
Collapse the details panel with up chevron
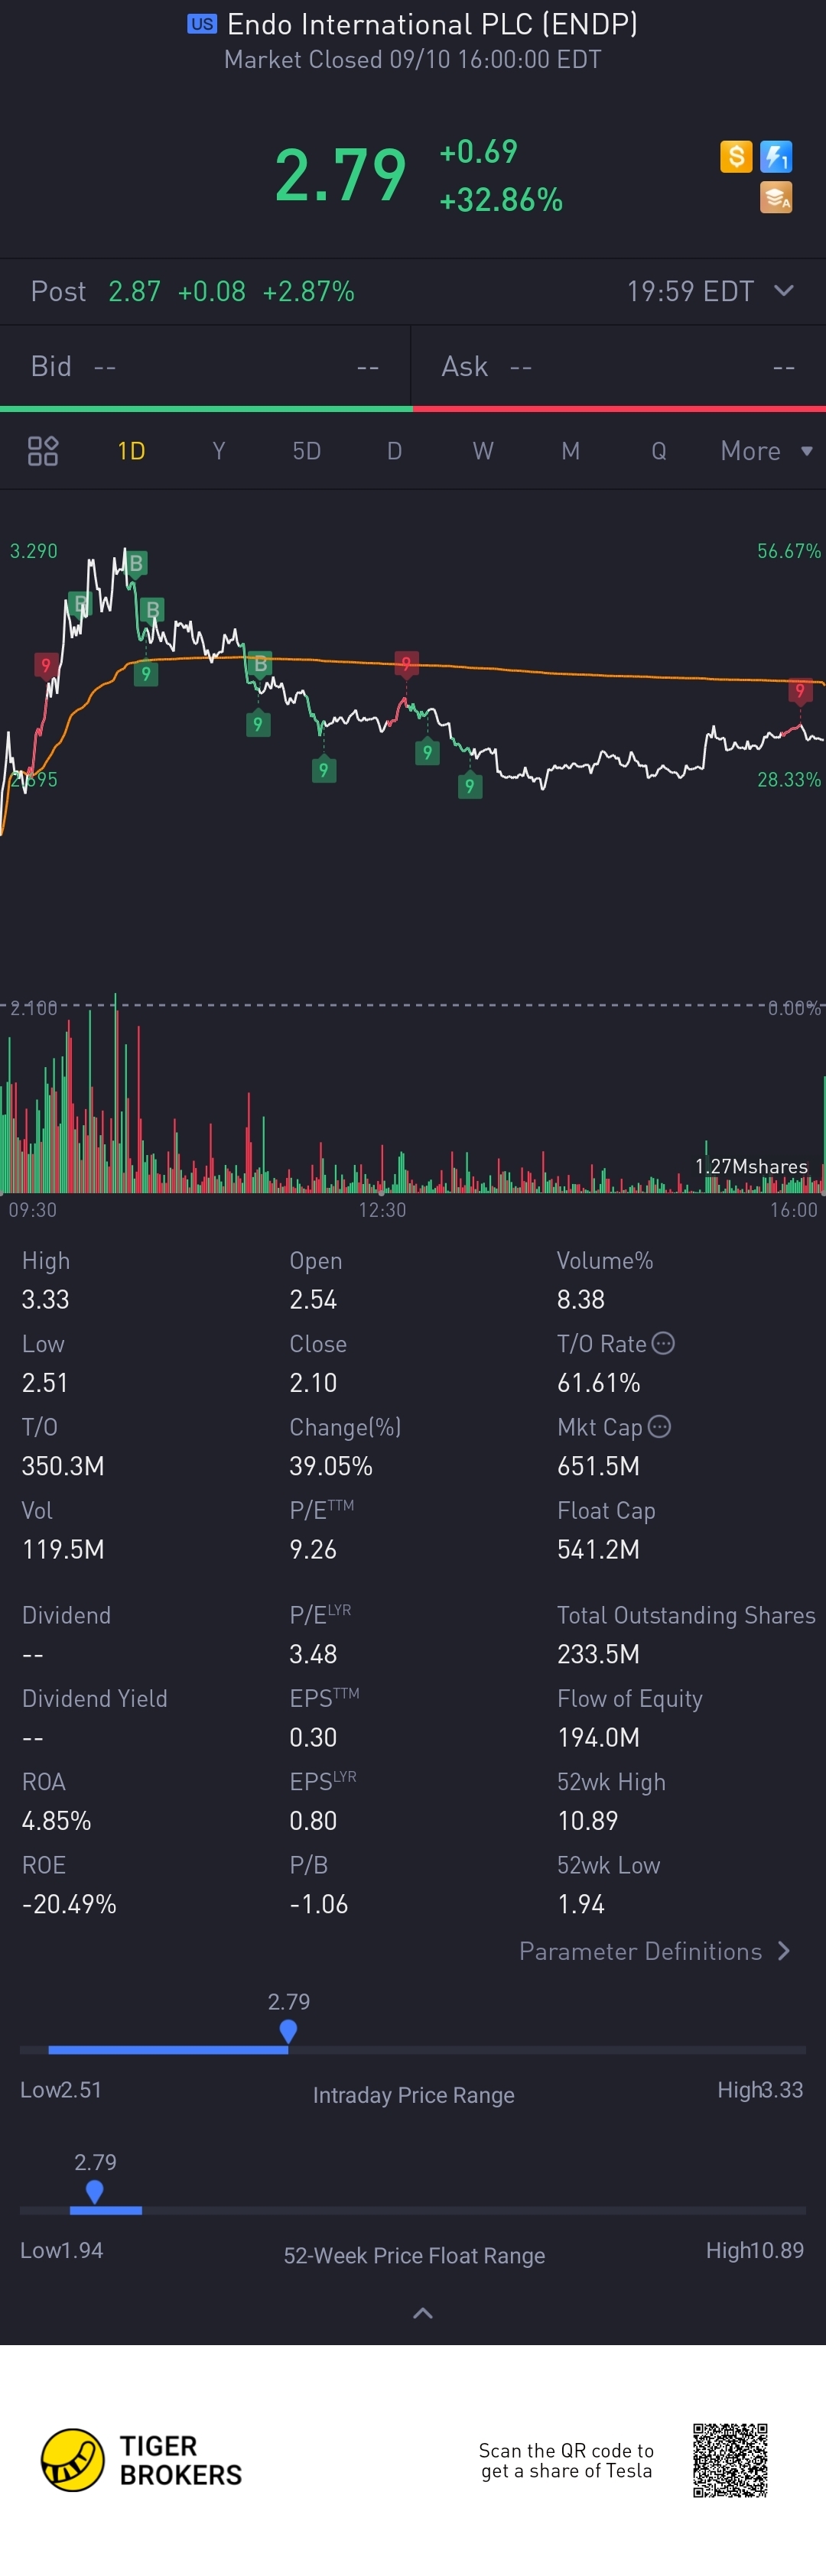coord(423,2313)
